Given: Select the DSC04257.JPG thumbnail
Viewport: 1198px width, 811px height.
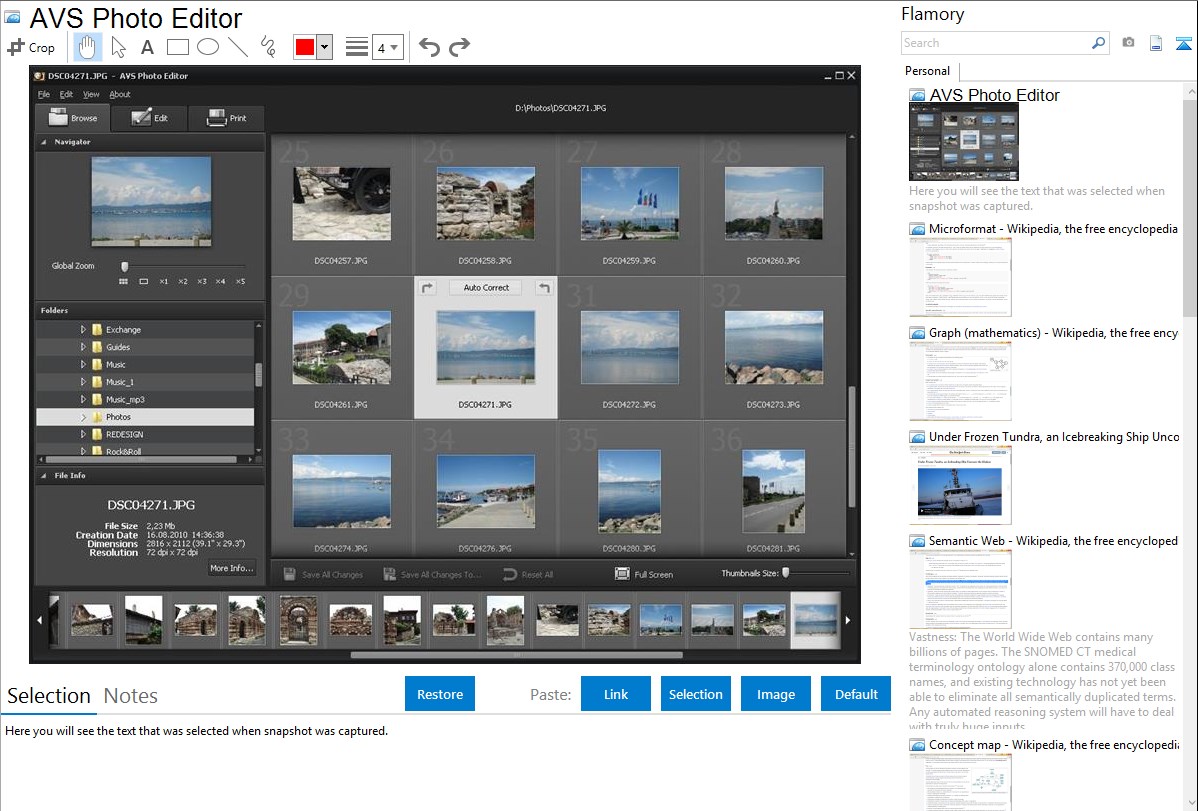Looking at the screenshot, I should click(x=342, y=204).
